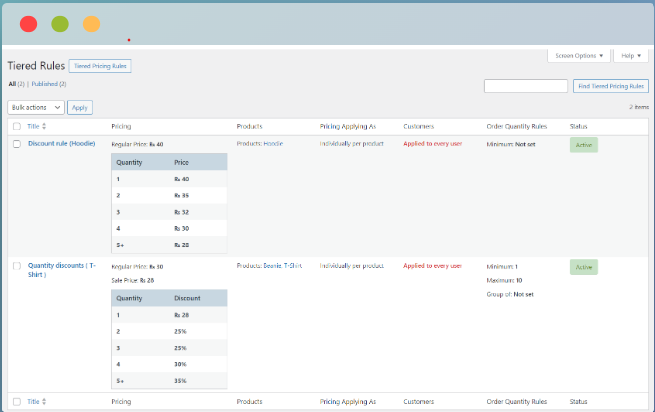The image size is (655, 412).
Task: Click 'Group of: Not set' text
Action: point(510,294)
